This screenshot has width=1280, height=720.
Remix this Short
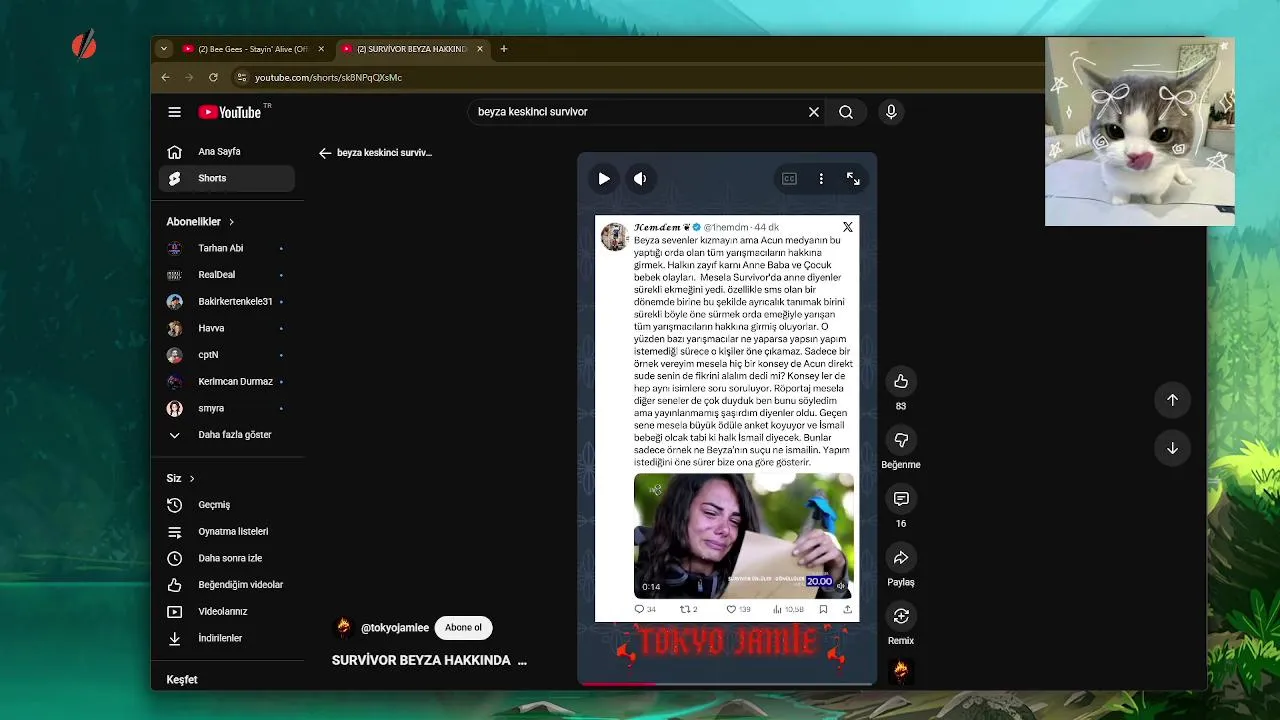pyautogui.click(x=901, y=616)
